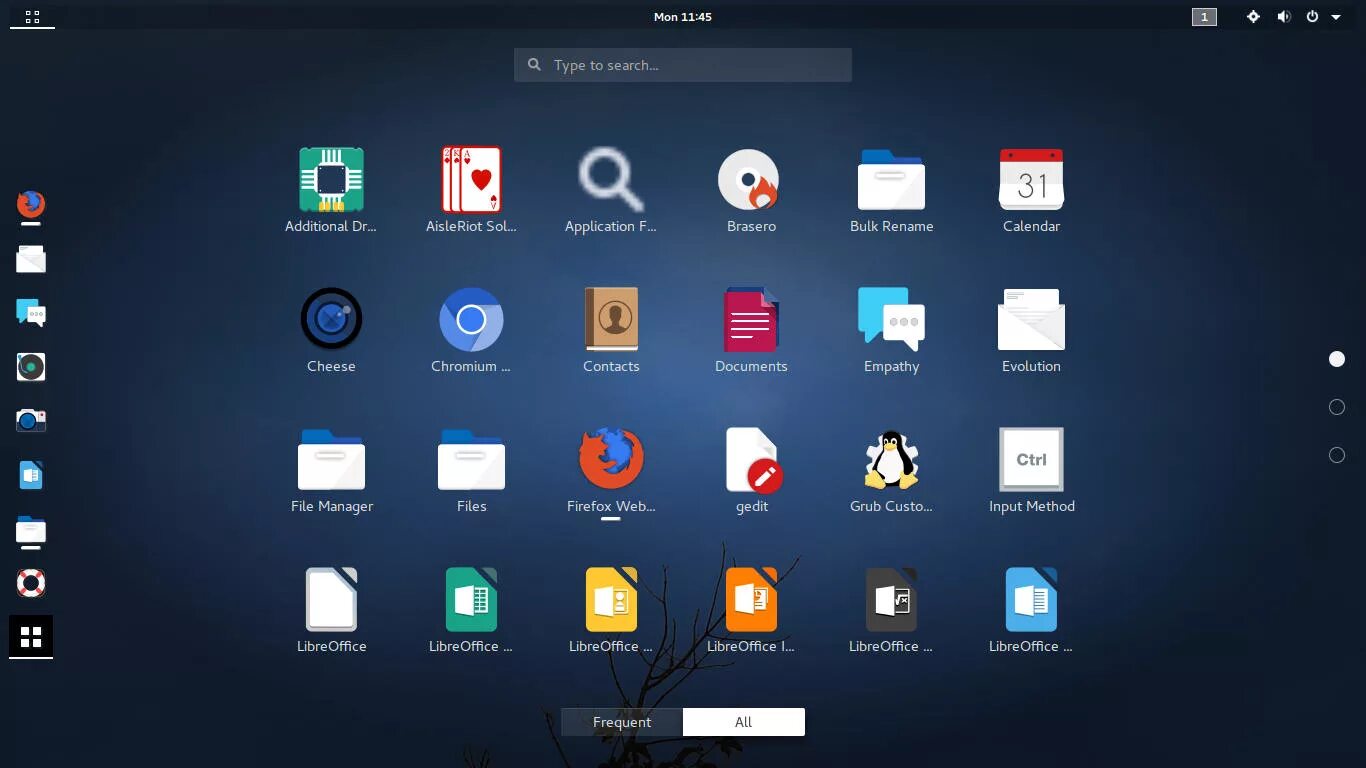Launch blue LibreOffice Writer in the grid
Image resolution: width=1366 pixels, height=768 pixels.
pos(1031,600)
